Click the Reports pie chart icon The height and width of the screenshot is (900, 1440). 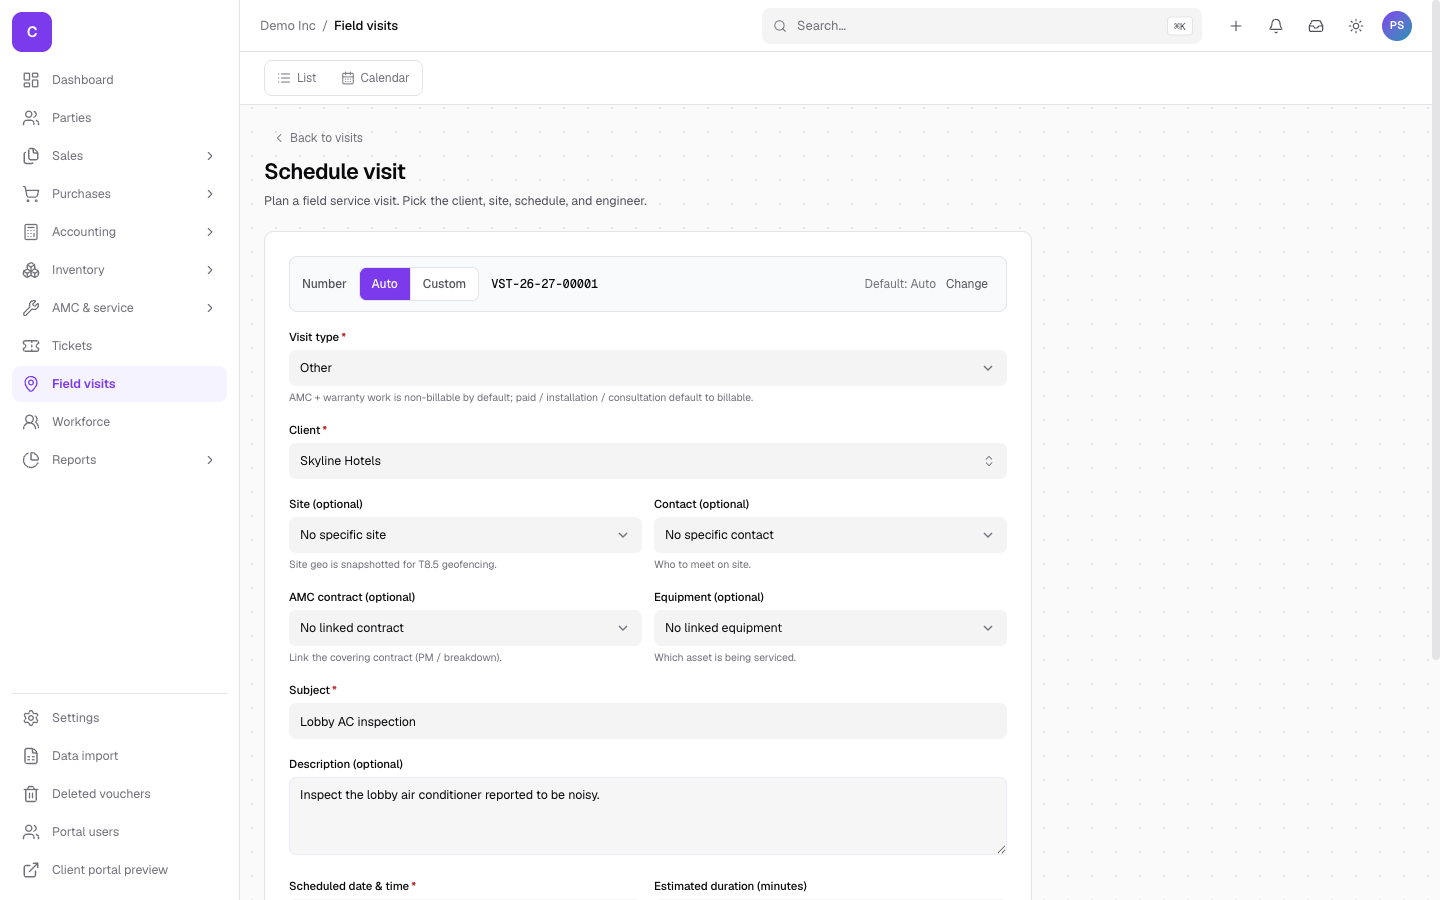pos(31,460)
